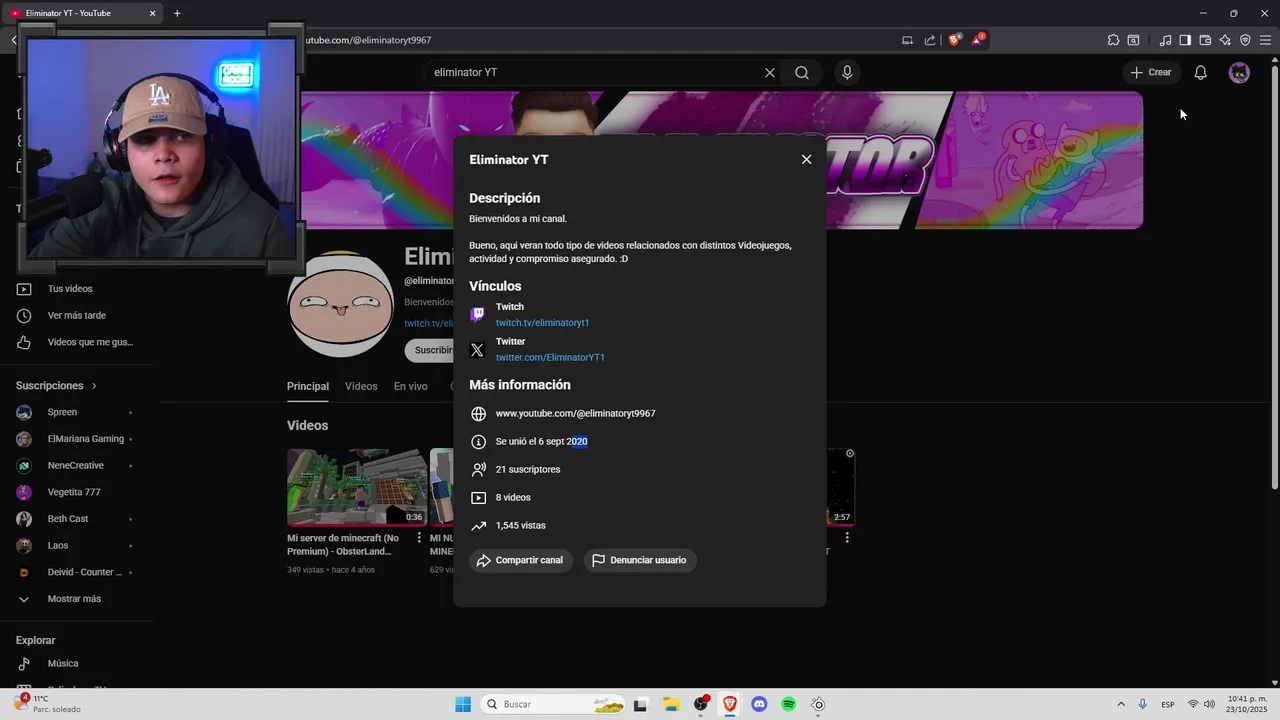Open Brave Leo AI icon
The height and width of the screenshot is (720, 1280).
coord(1225,40)
